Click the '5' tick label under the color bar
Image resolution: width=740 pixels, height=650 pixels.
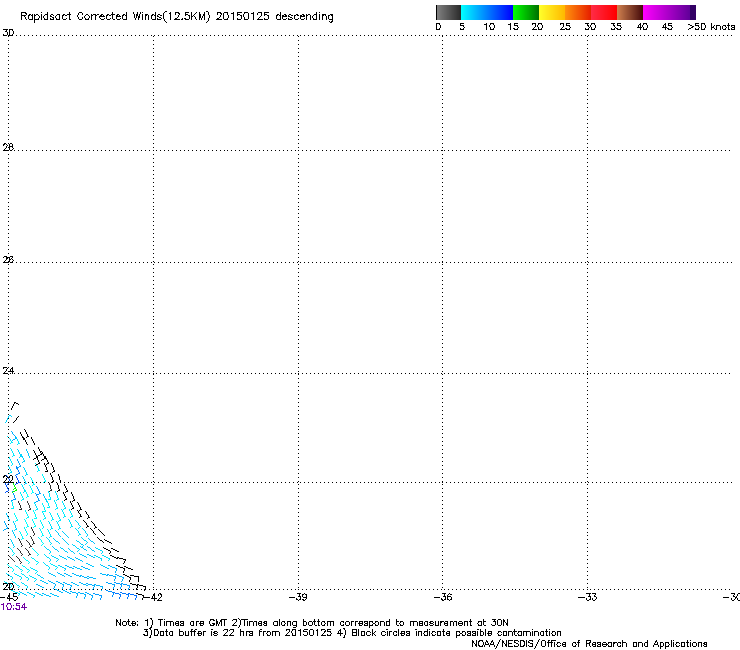pyautogui.click(x=462, y=27)
